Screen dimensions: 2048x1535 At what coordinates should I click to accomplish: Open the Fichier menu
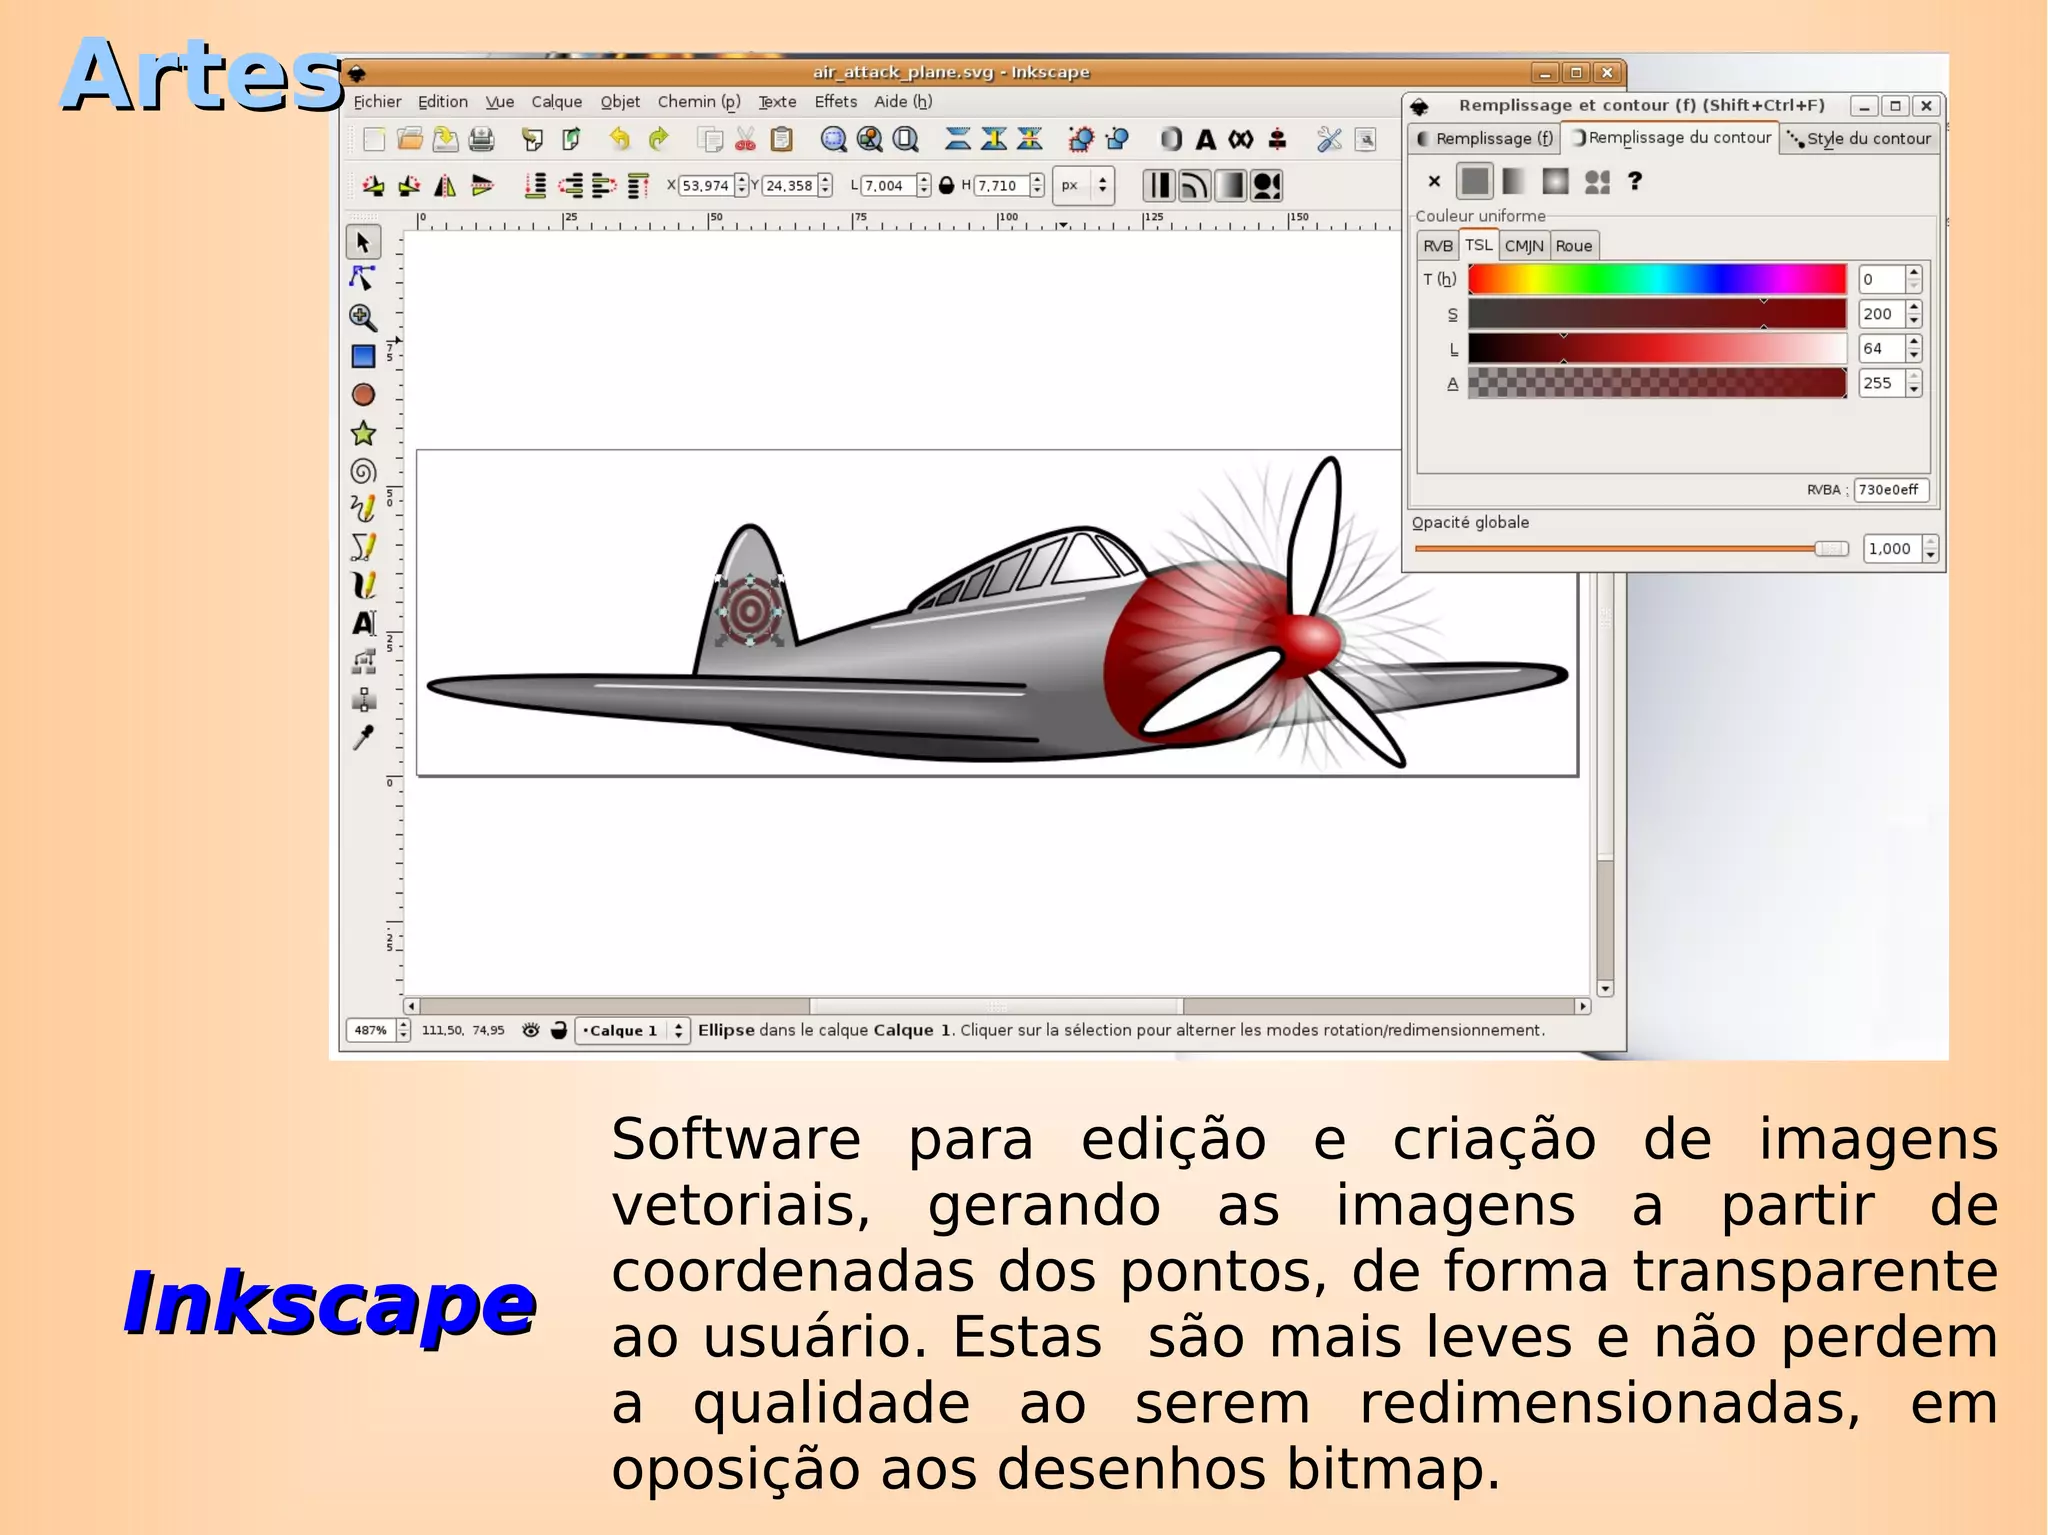(377, 101)
